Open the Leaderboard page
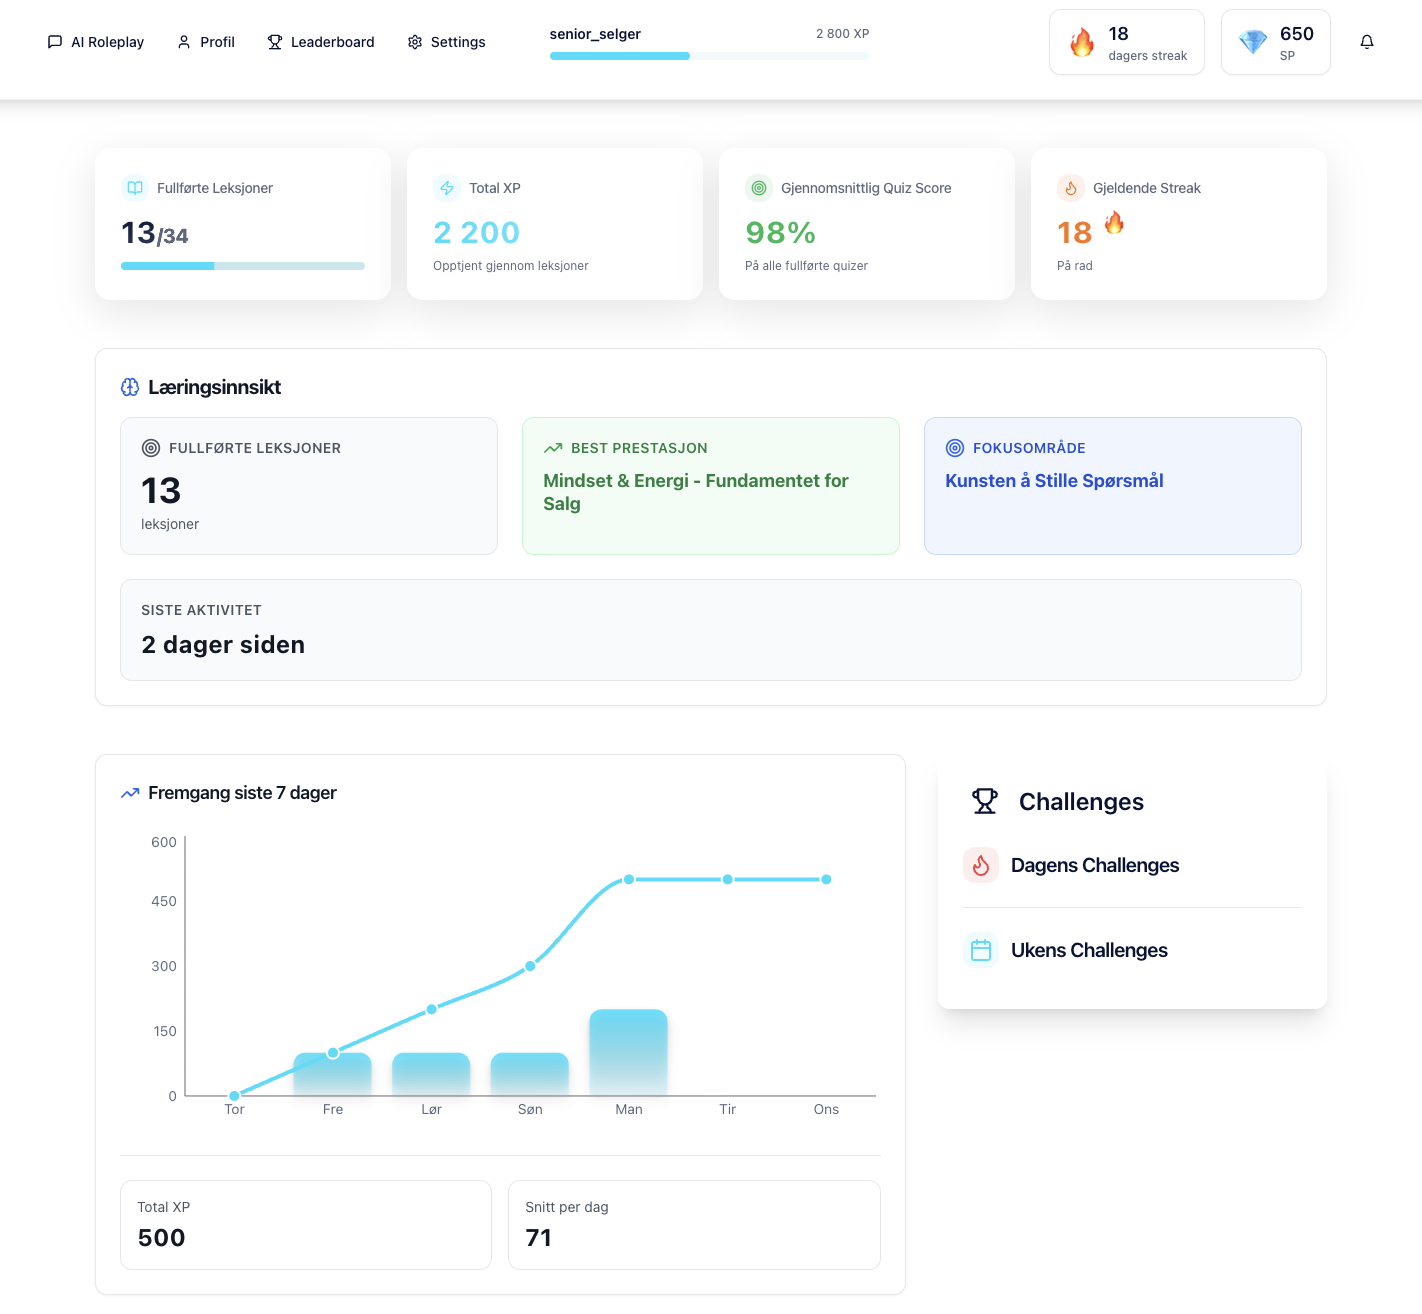Viewport: 1422px width, 1314px height. click(x=321, y=42)
